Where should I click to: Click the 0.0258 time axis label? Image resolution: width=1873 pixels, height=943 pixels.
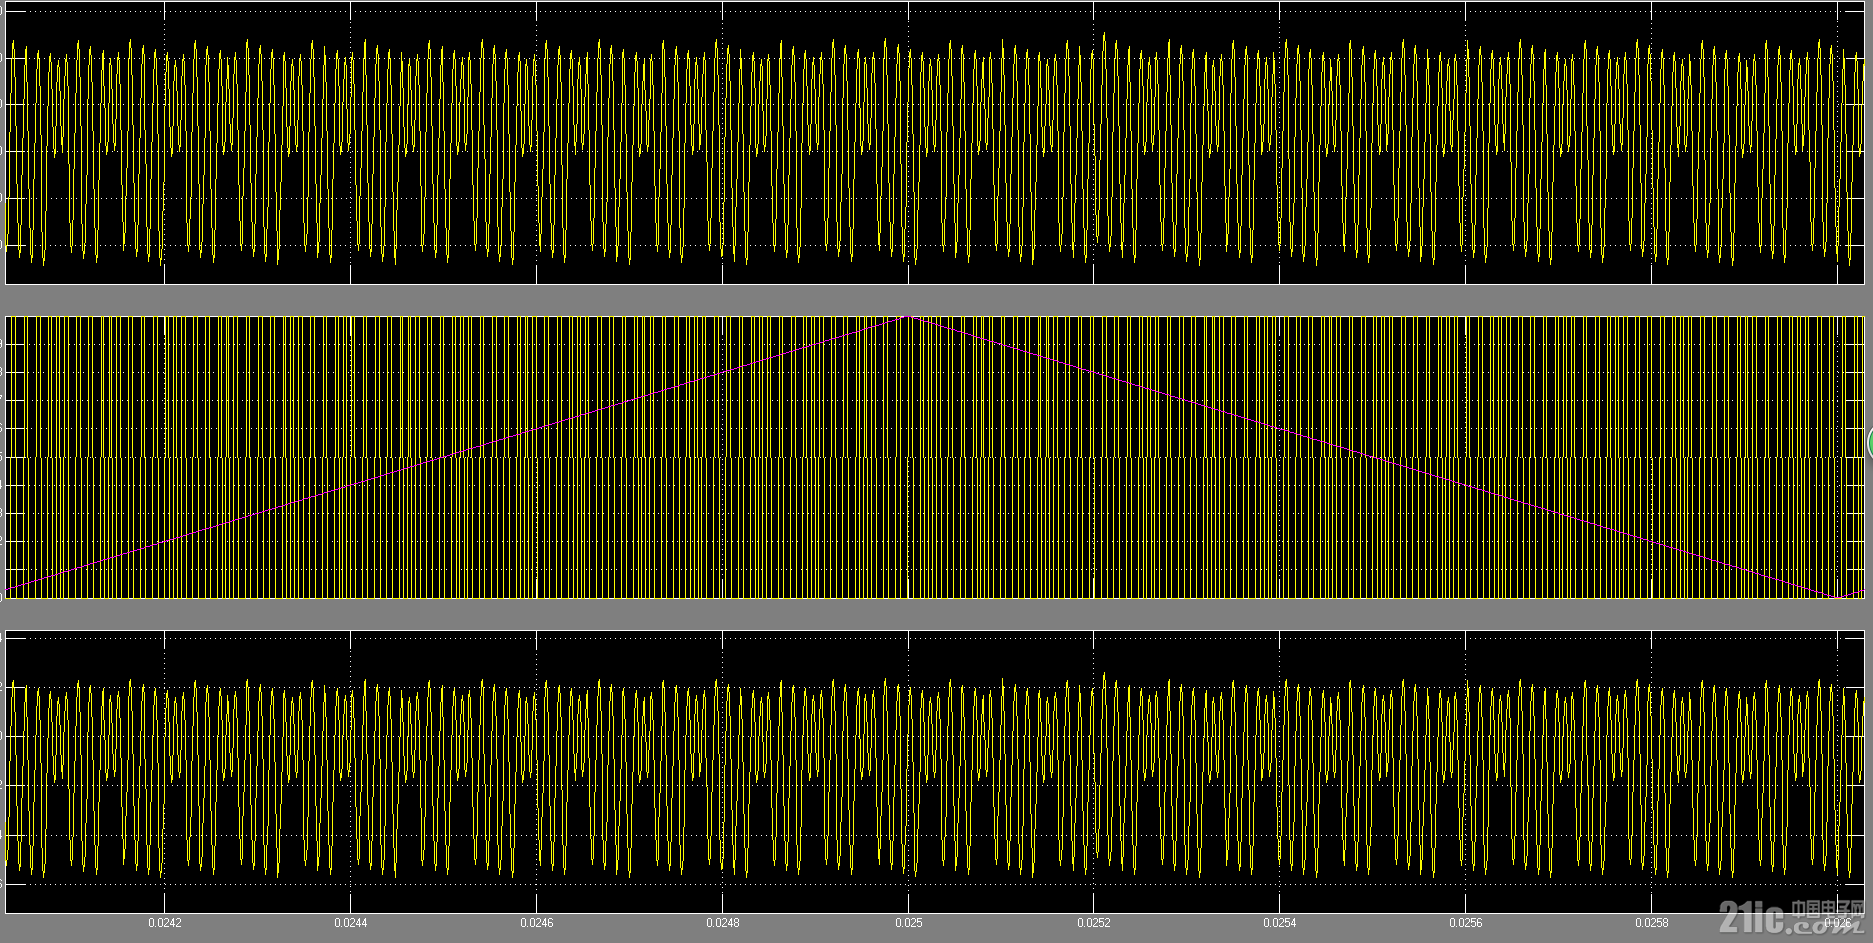tap(1652, 922)
